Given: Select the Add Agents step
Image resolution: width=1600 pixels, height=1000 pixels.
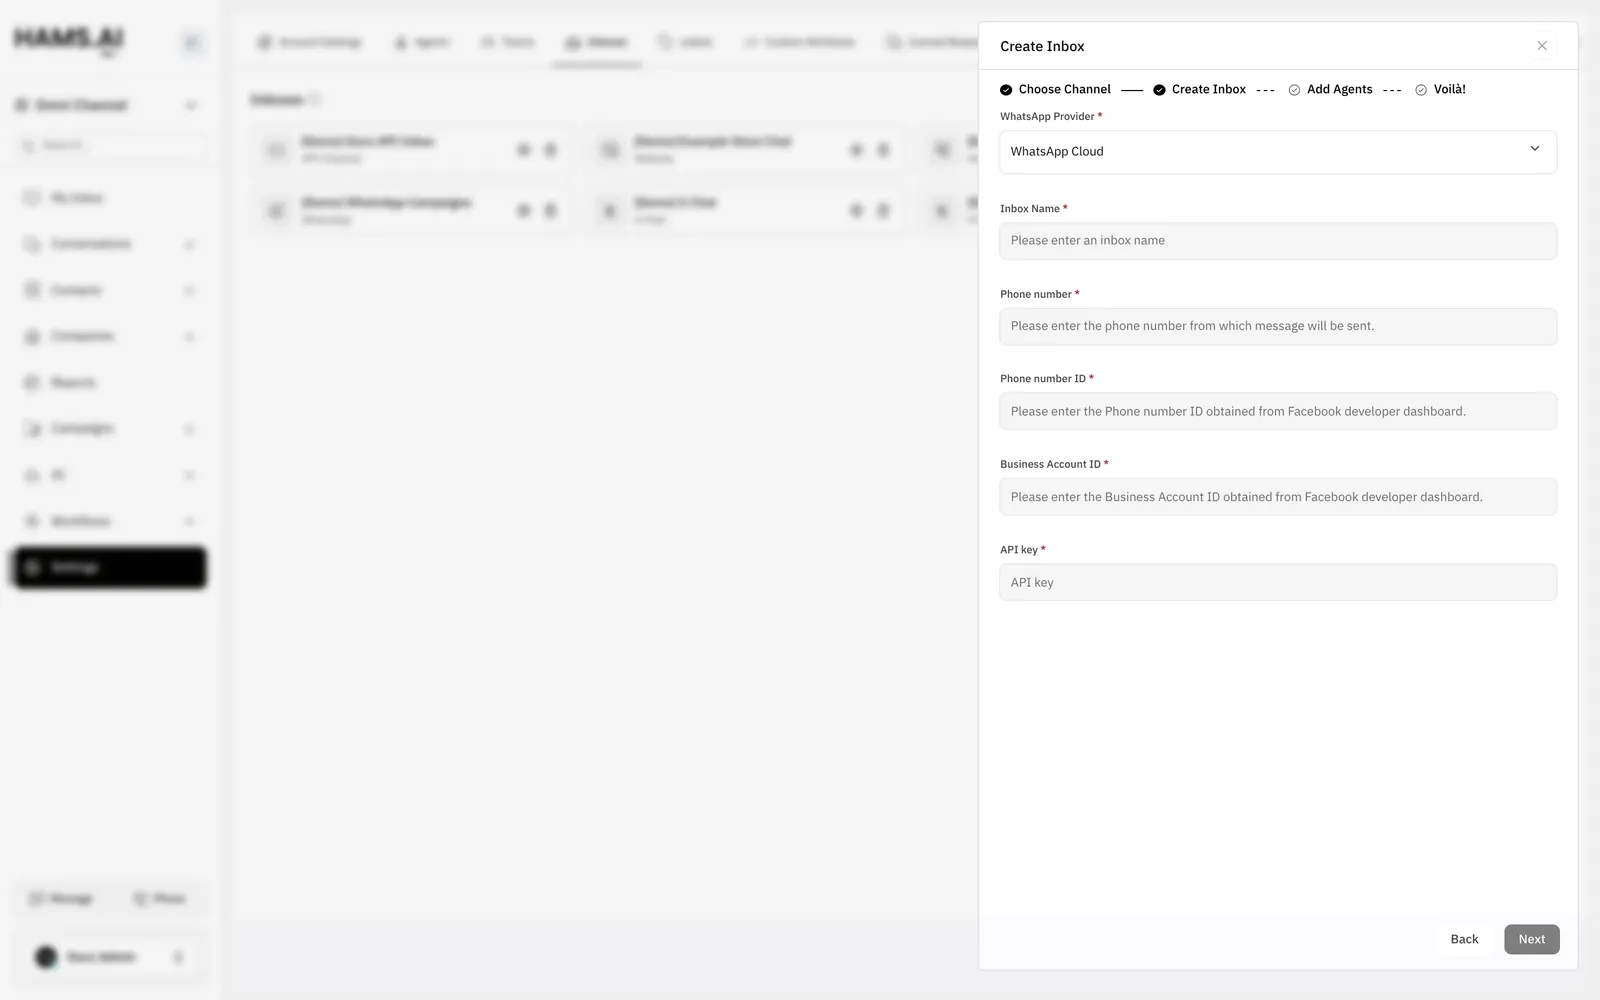Looking at the screenshot, I should [x=1331, y=89].
